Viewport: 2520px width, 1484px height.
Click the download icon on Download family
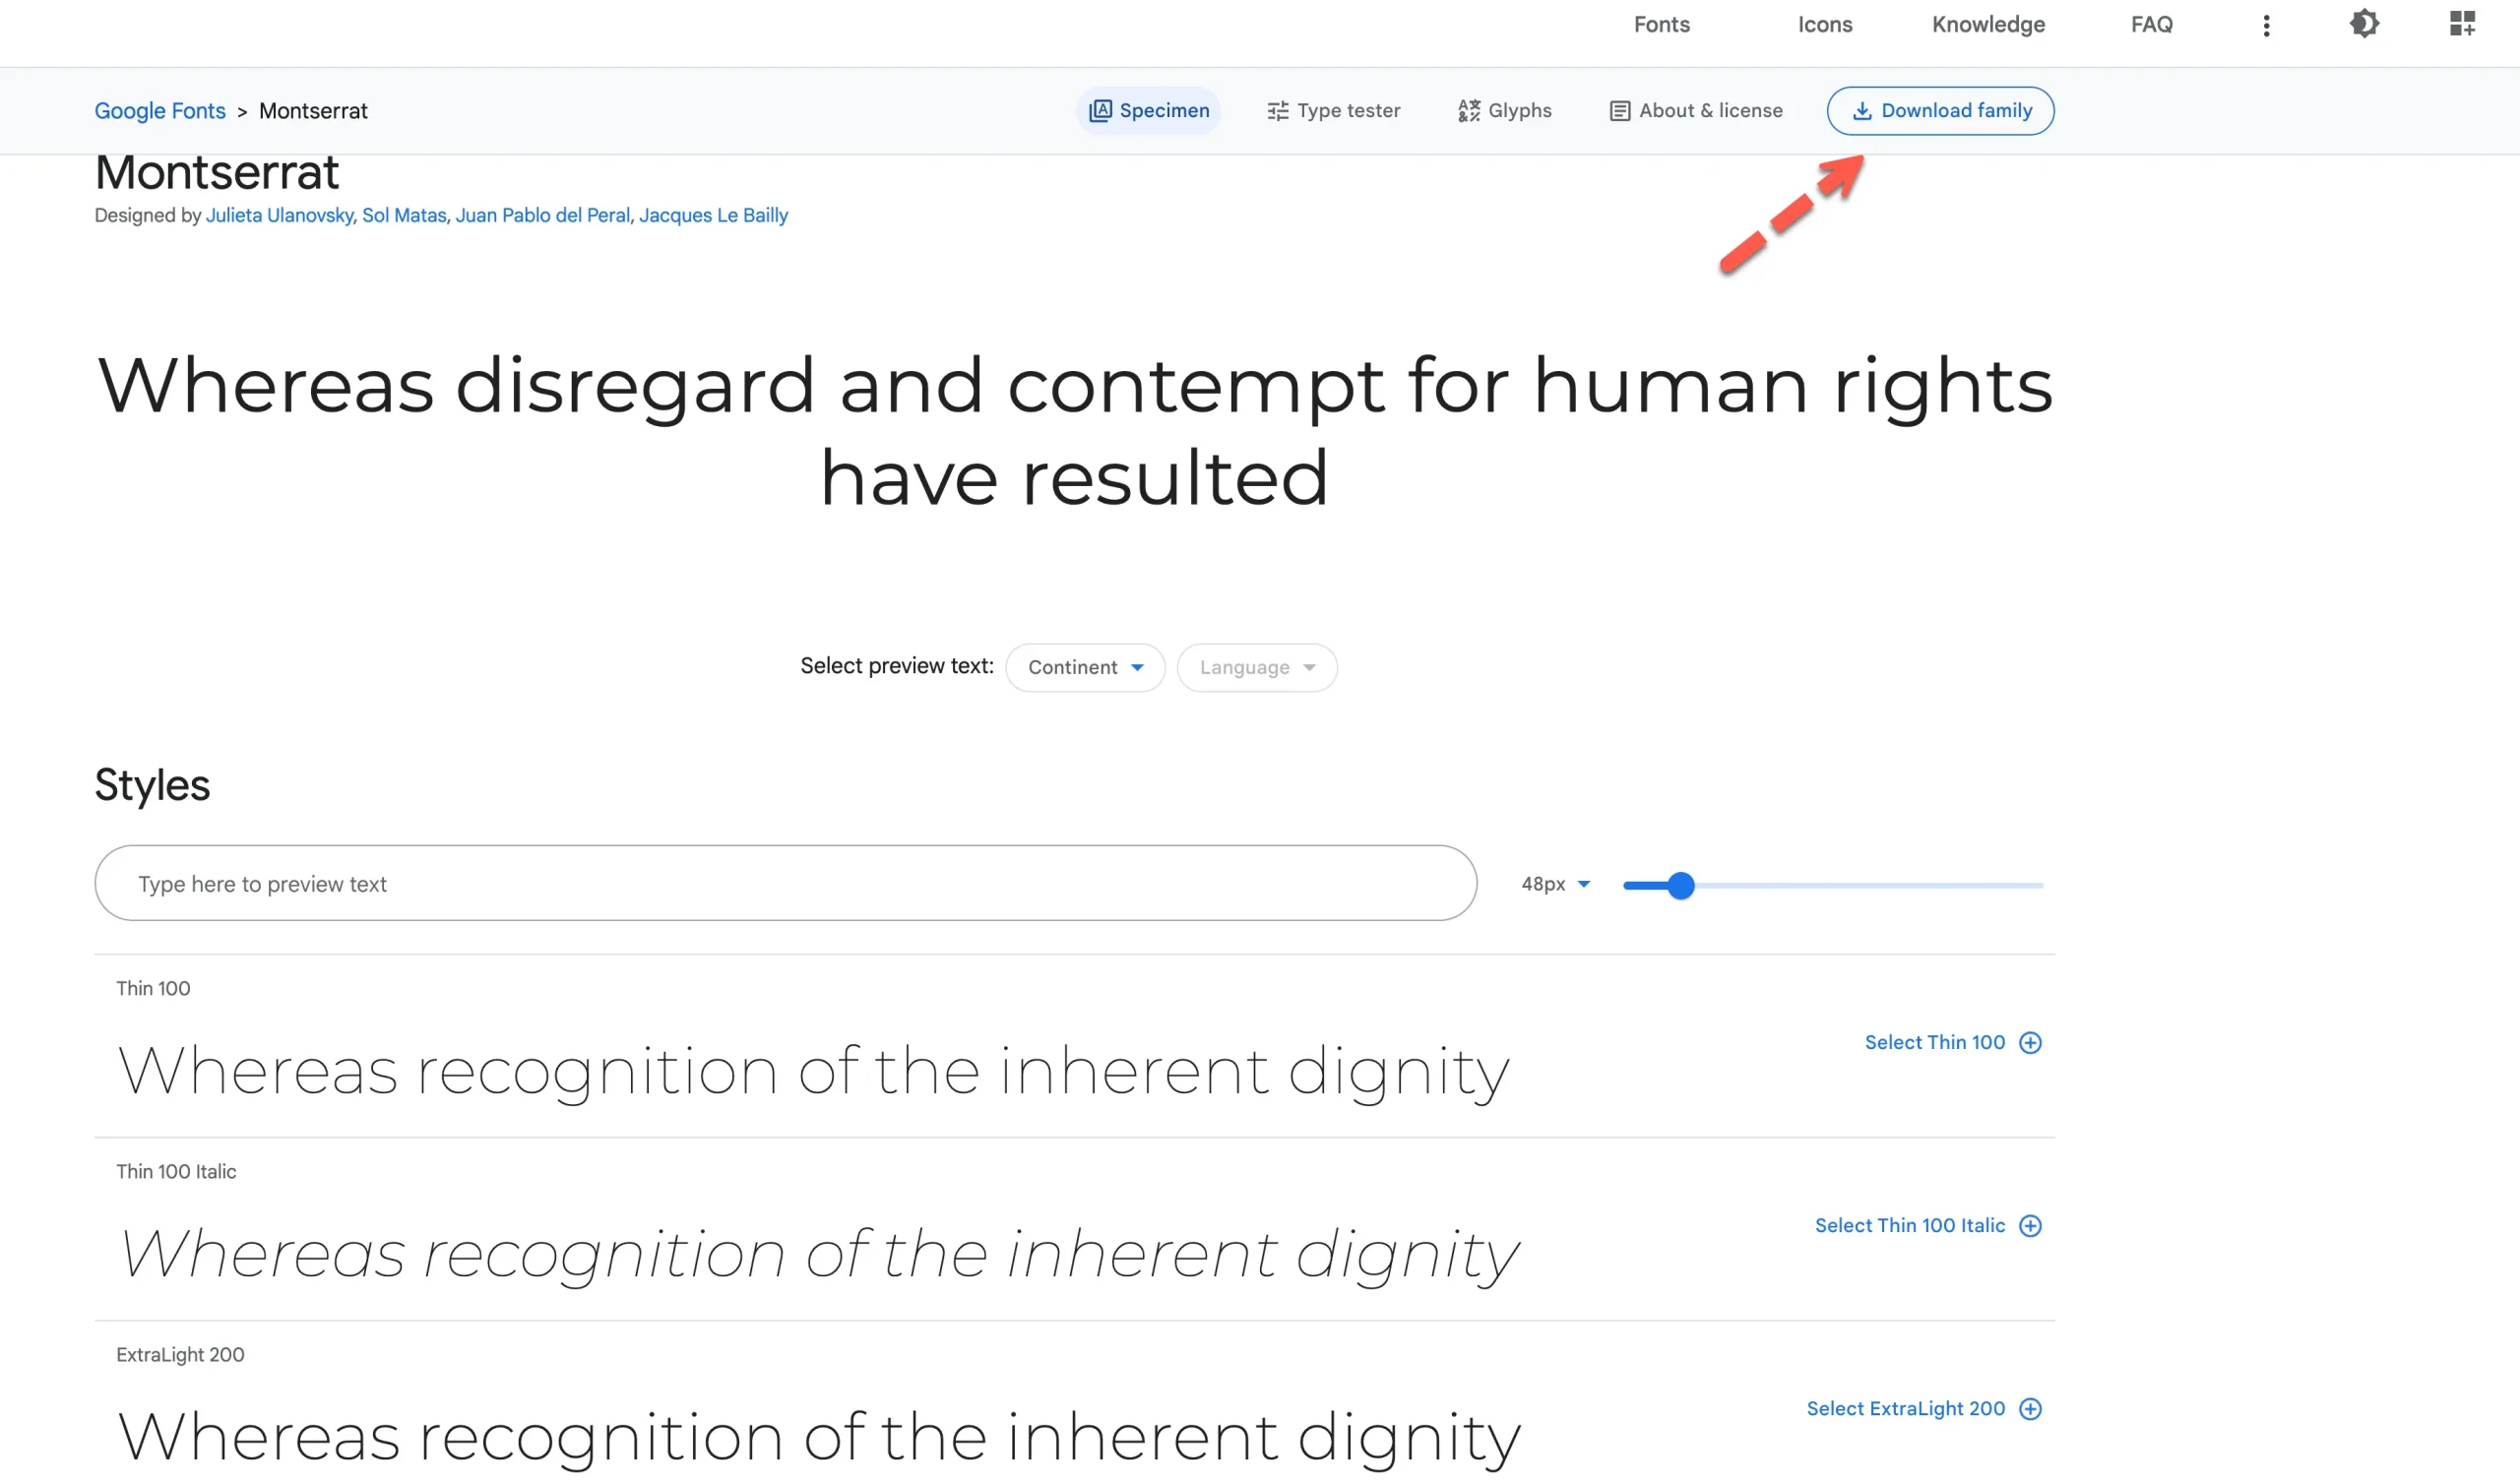[1862, 110]
